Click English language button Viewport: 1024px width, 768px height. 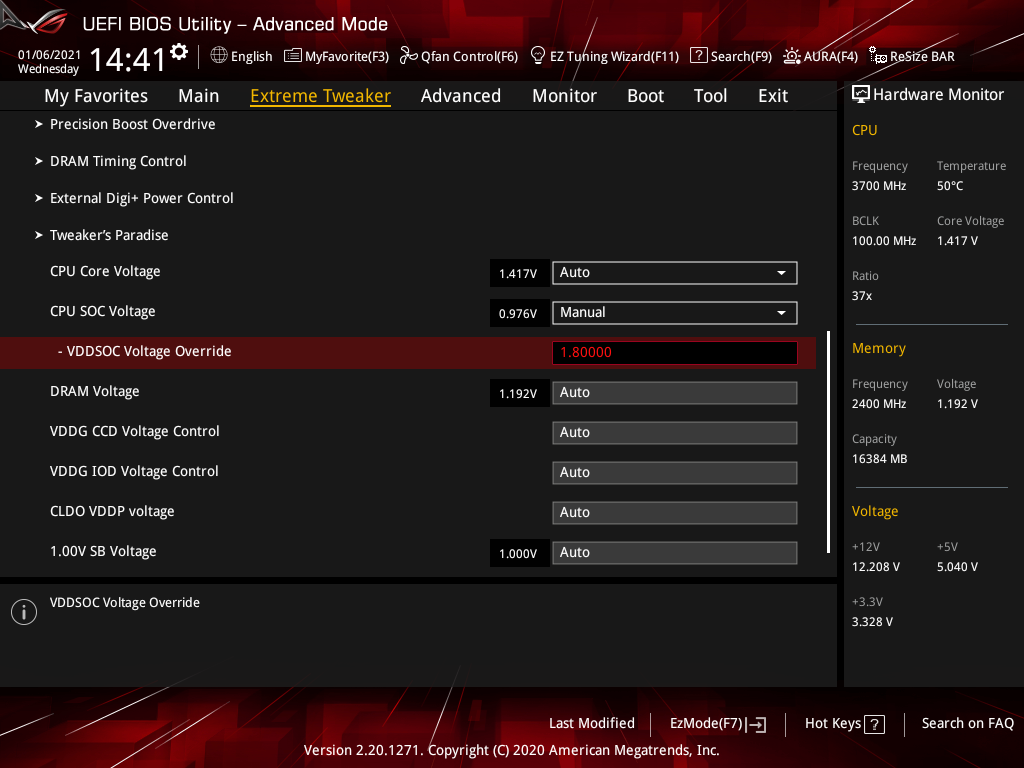coord(242,56)
